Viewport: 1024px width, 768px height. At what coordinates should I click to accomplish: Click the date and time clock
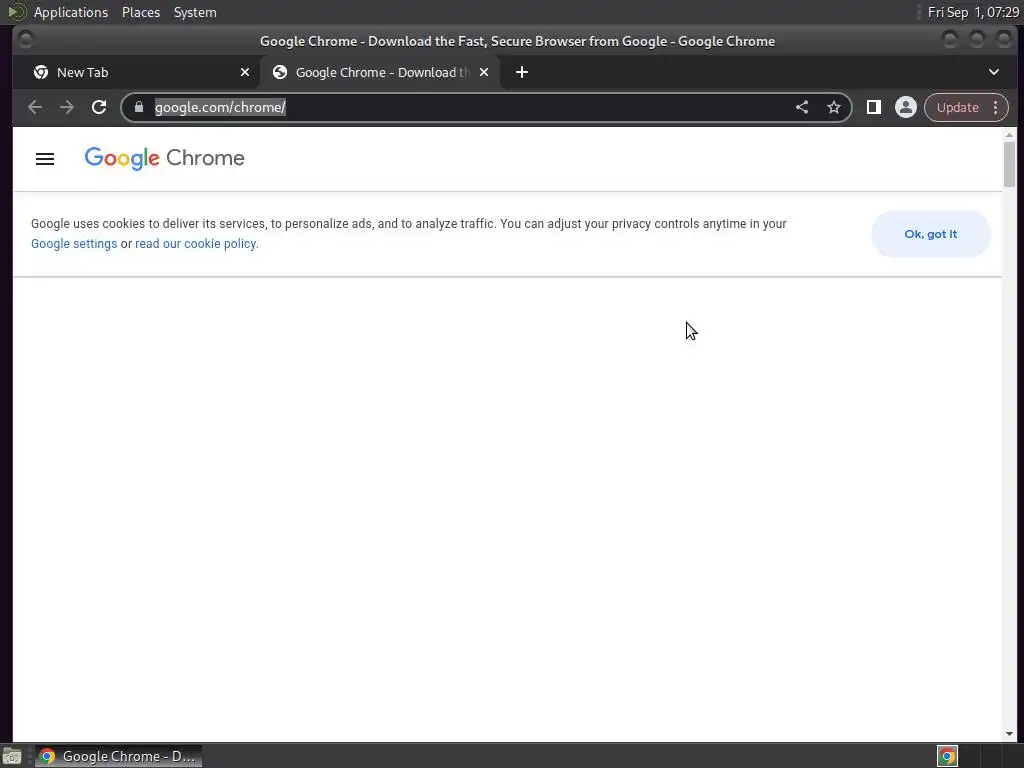[972, 12]
